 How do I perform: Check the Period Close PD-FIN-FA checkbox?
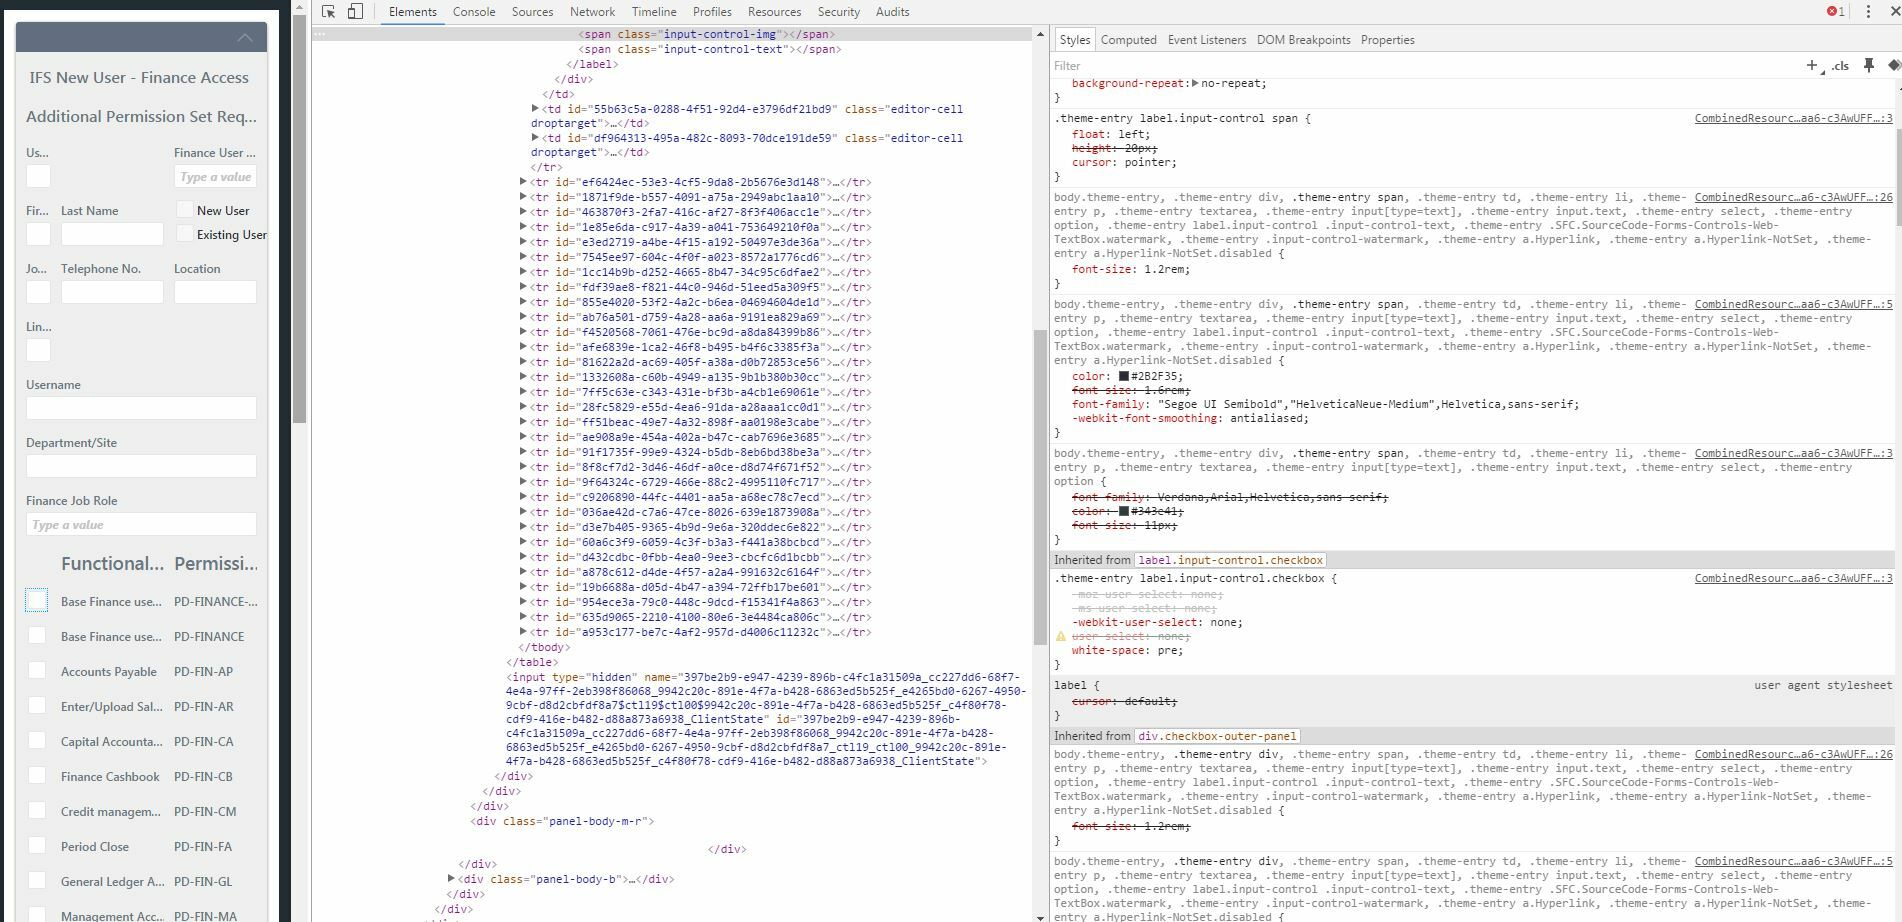[x=37, y=845]
